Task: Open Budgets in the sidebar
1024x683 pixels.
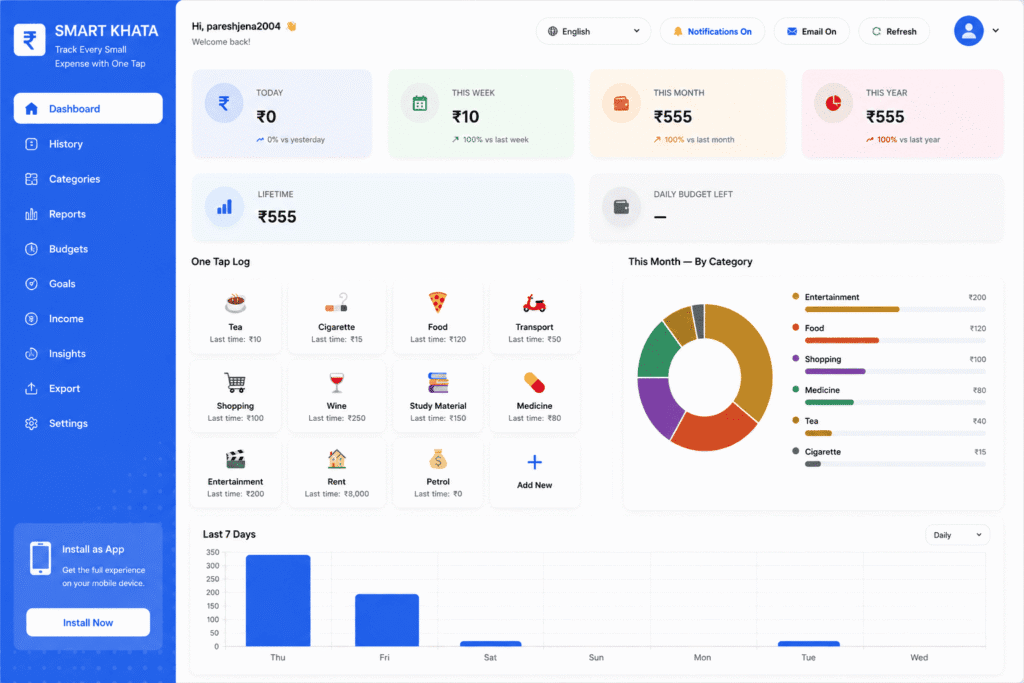Action: [88, 249]
